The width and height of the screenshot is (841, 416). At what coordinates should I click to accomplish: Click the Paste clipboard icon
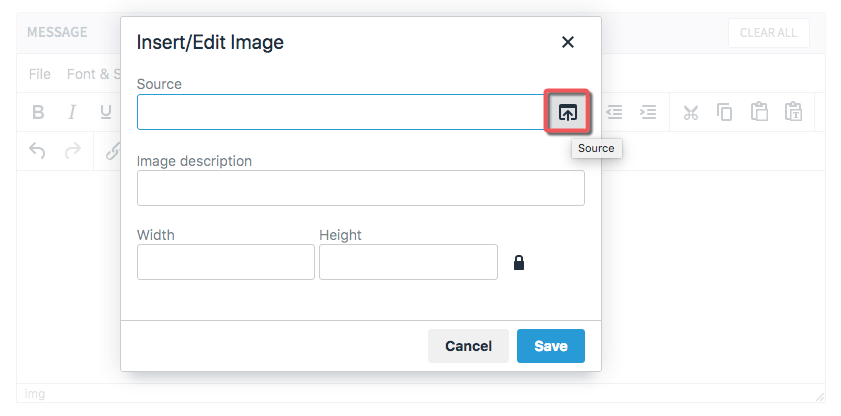pos(759,112)
